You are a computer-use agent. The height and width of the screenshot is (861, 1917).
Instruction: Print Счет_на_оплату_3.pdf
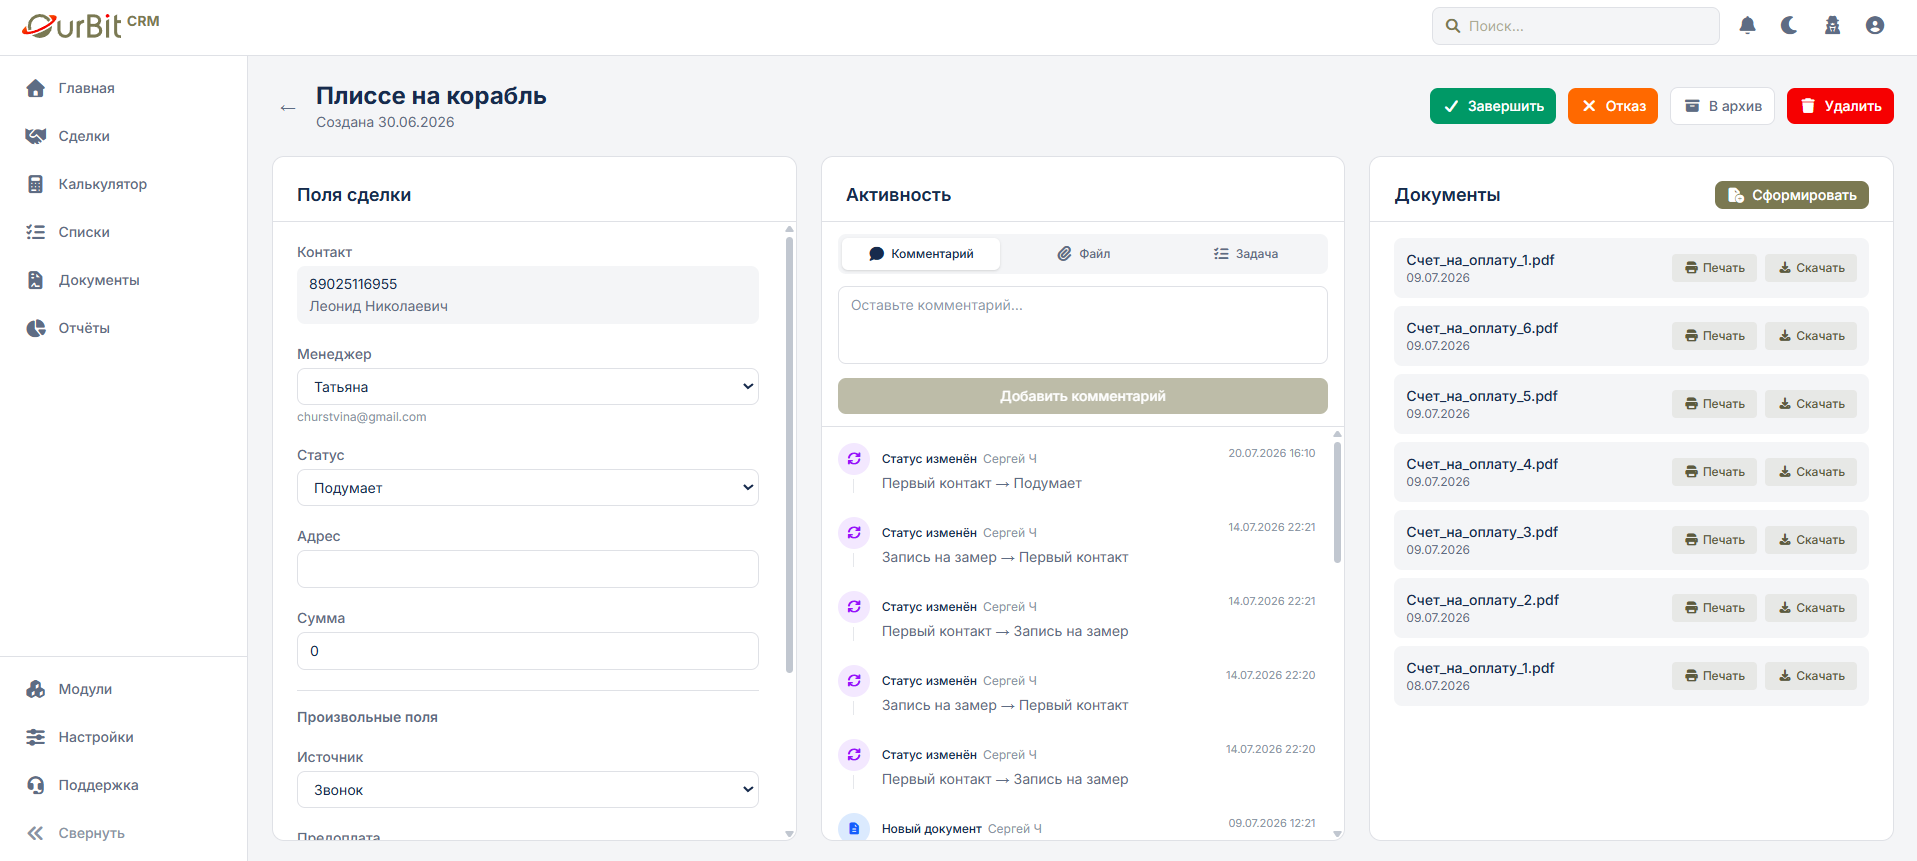(x=1714, y=540)
